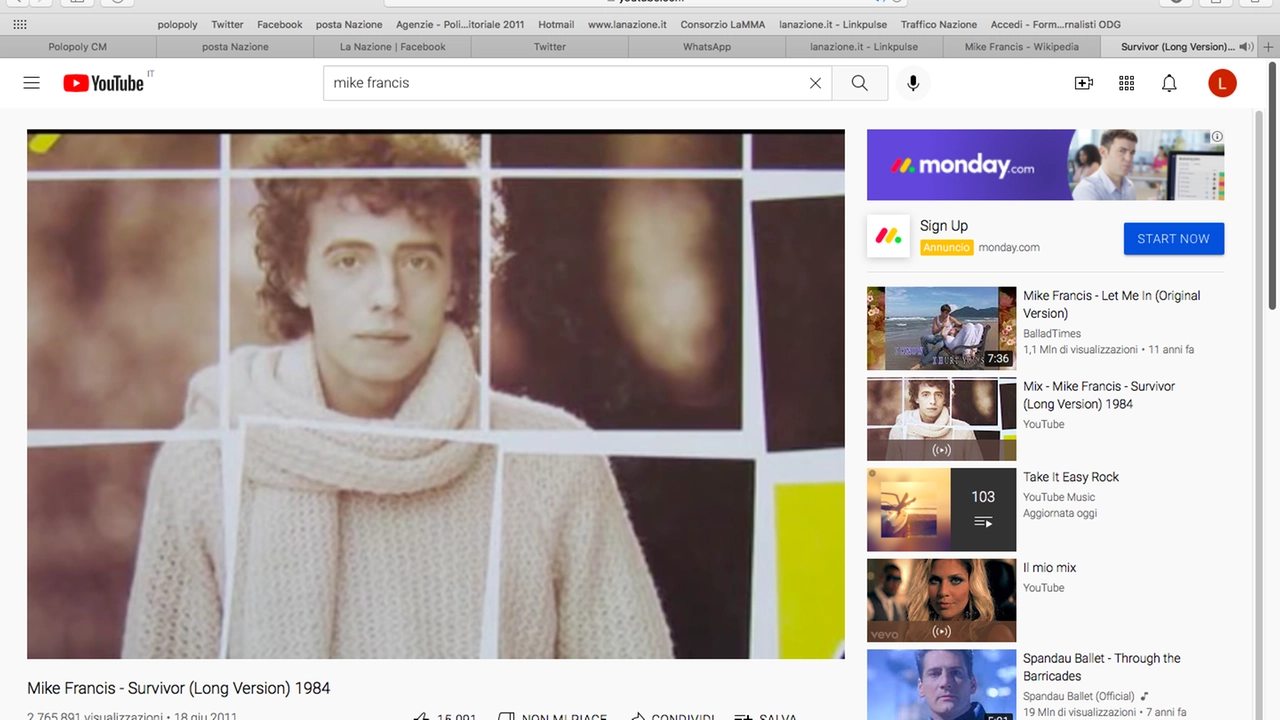Viewport: 1280px width, 720px height.
Task: Switch to the WhatsApp tab
Action: 707,47
